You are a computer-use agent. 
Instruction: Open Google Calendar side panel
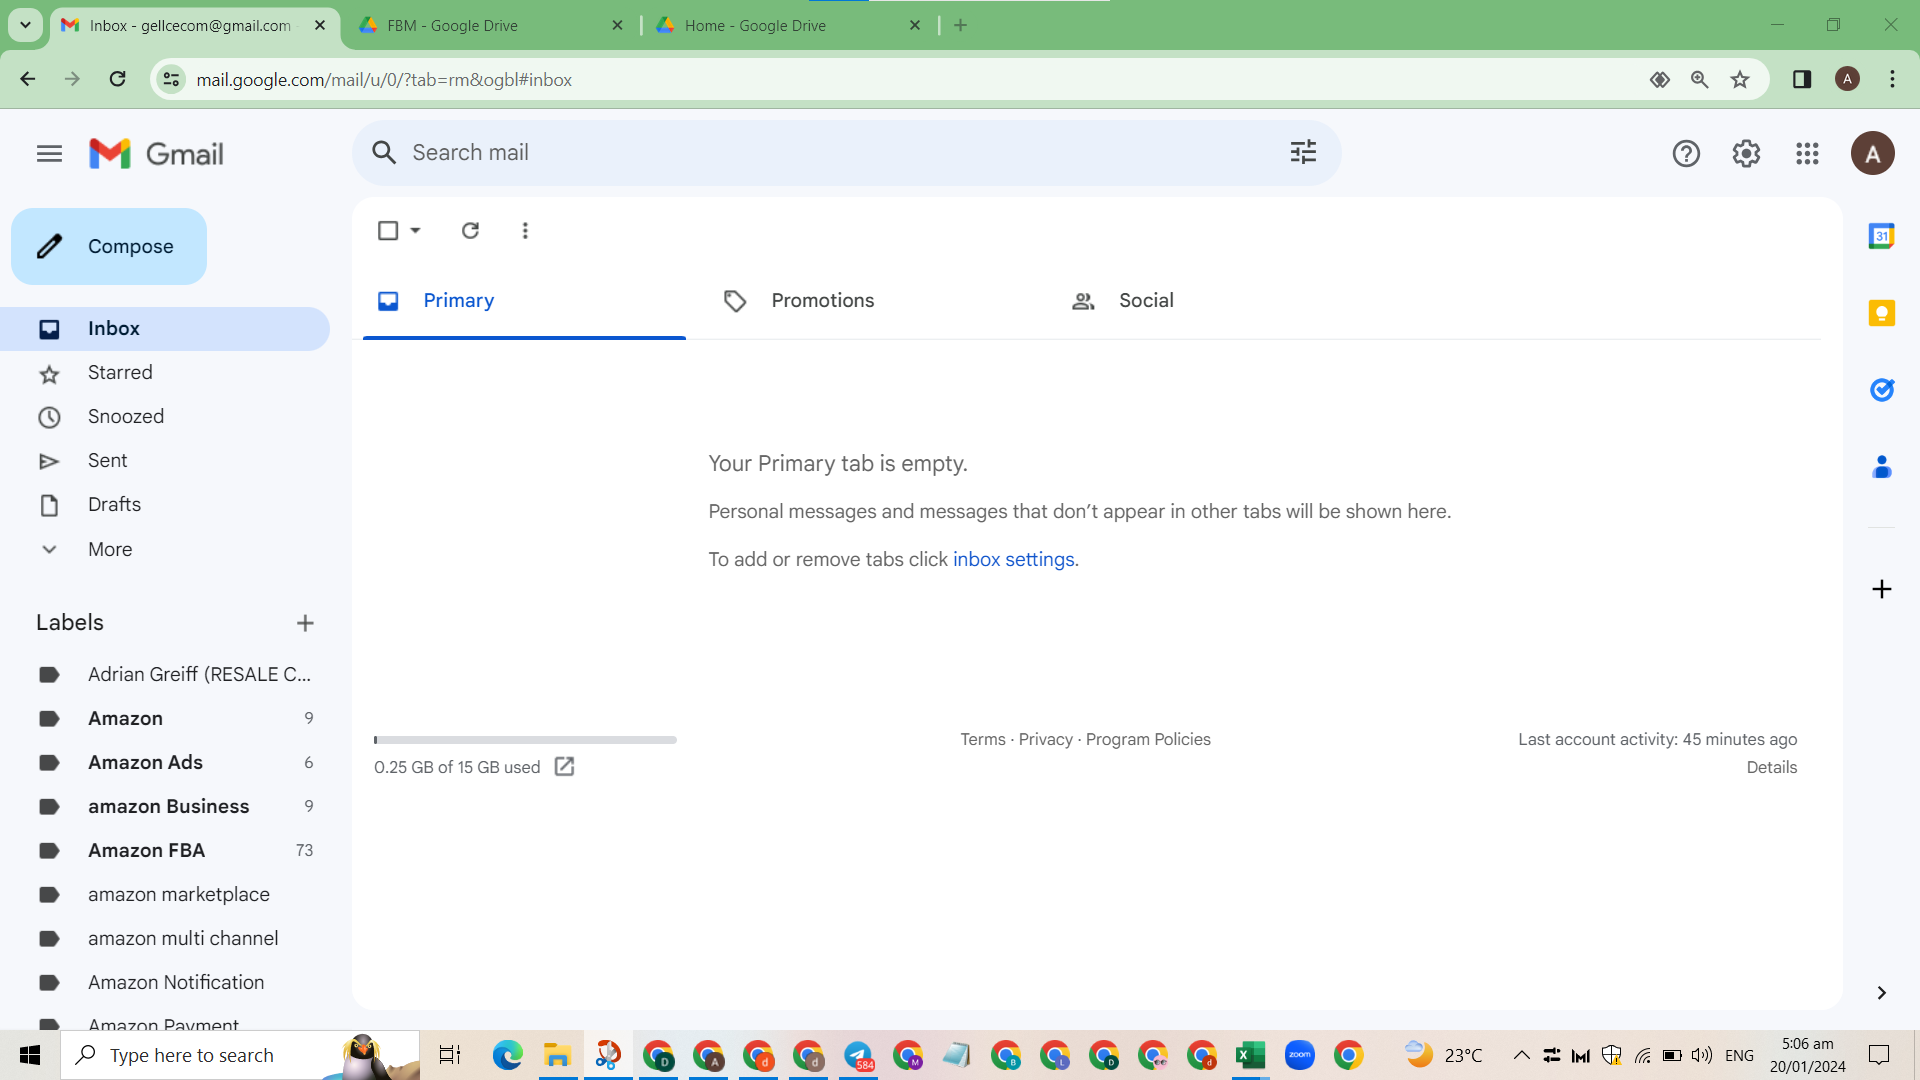click(1881, 236)
